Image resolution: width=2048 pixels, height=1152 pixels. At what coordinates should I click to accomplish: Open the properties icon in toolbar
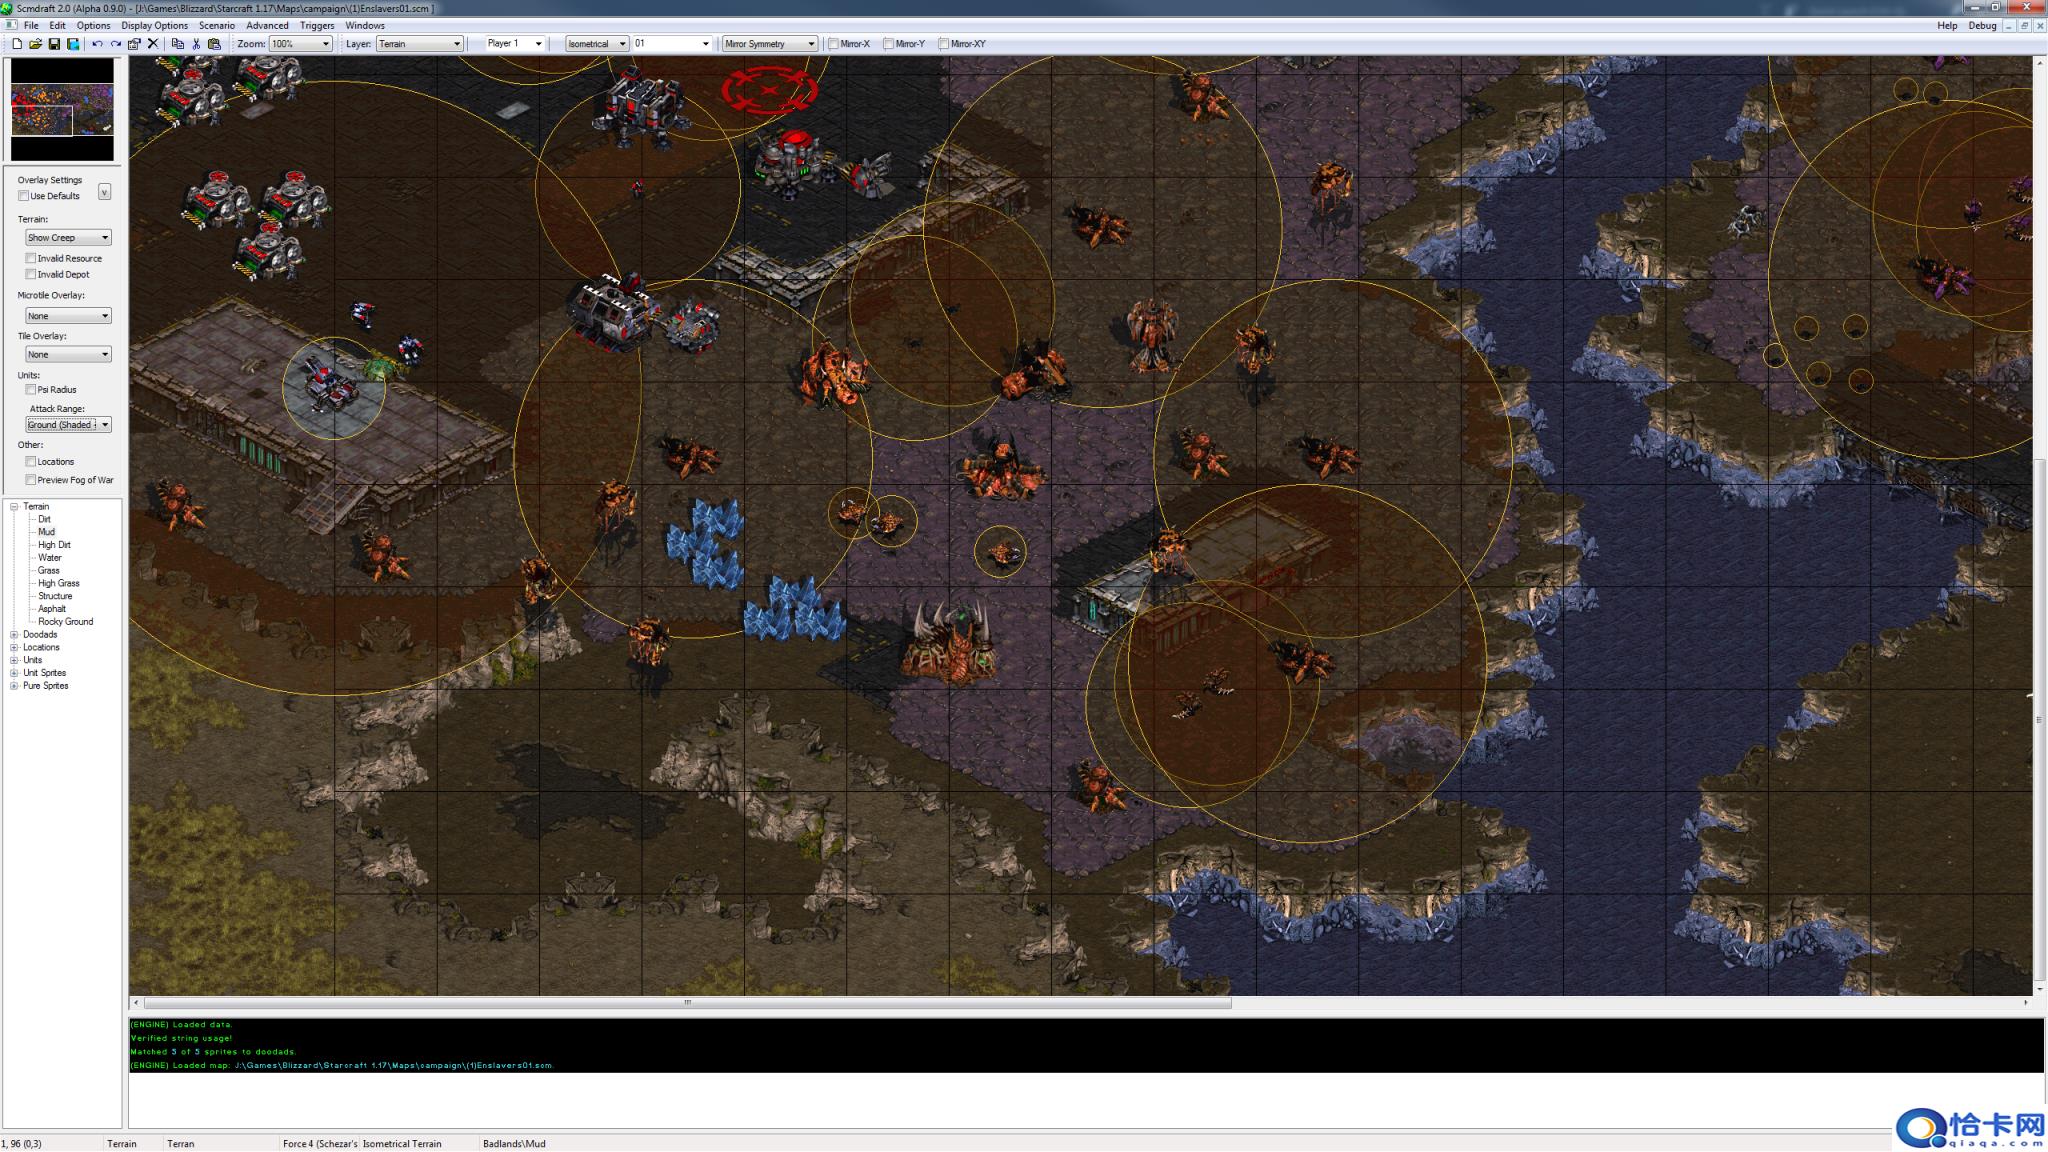[134, 44]
